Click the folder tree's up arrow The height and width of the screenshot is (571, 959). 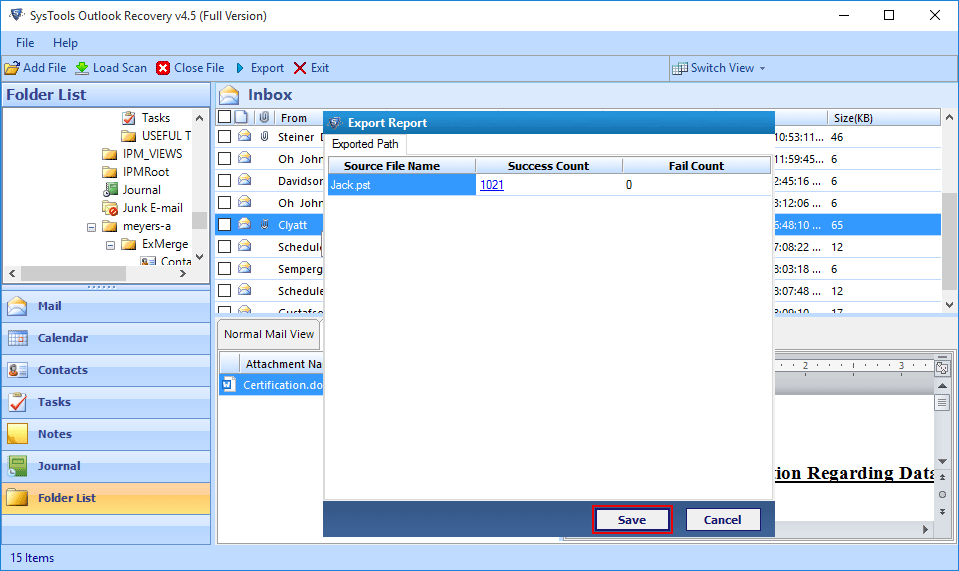pos(199,117)
